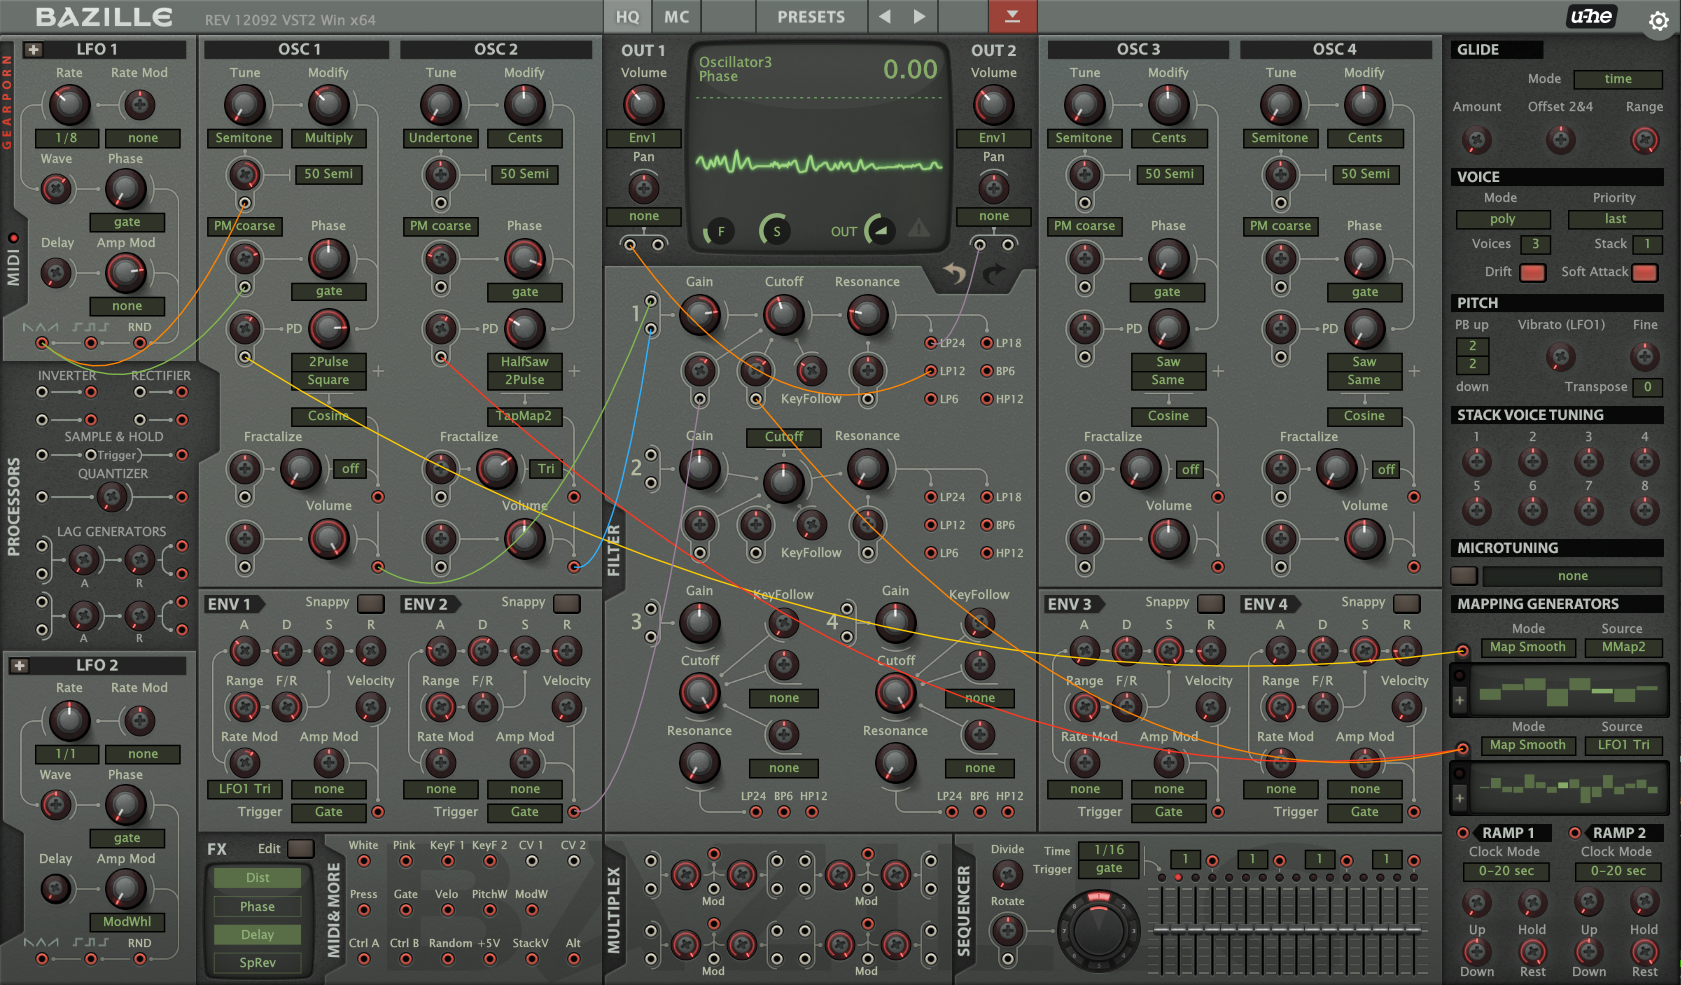This screenshot has height=985, width=1681.
Task: Click the plus icon next to LFO 1
Action: 33,49
